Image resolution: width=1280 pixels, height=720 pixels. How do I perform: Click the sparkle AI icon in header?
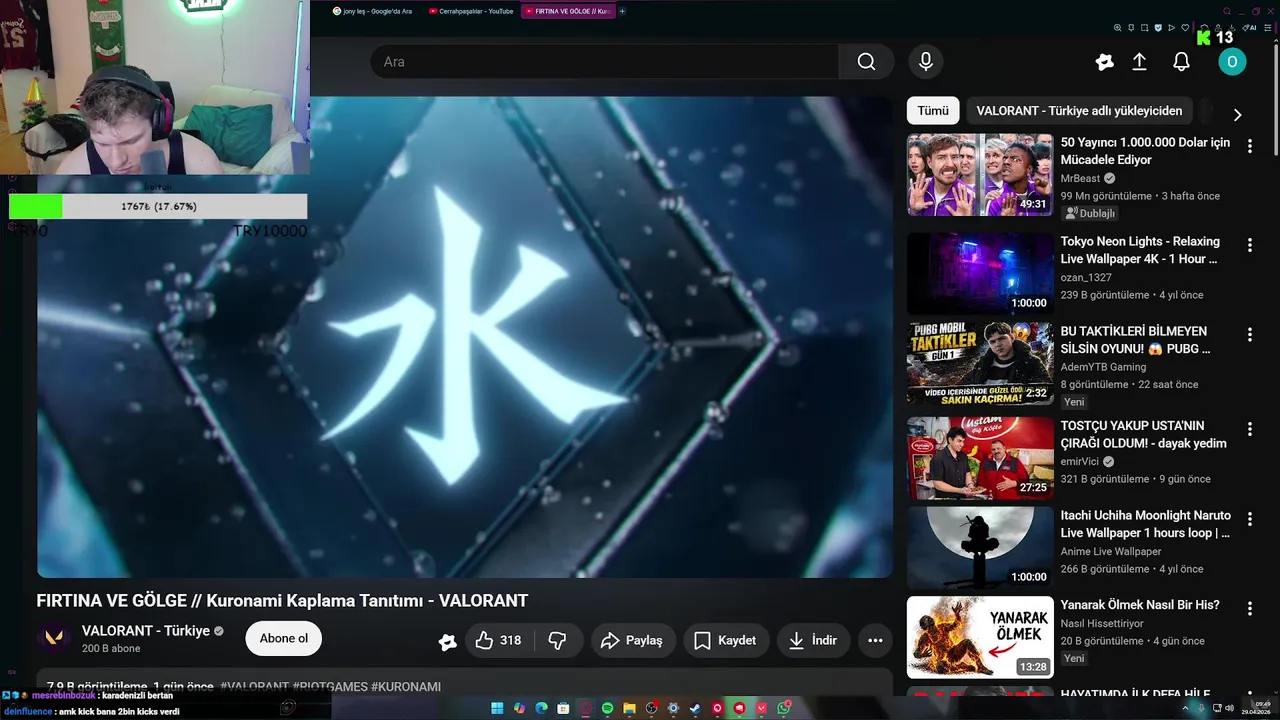coord(1105,62)
